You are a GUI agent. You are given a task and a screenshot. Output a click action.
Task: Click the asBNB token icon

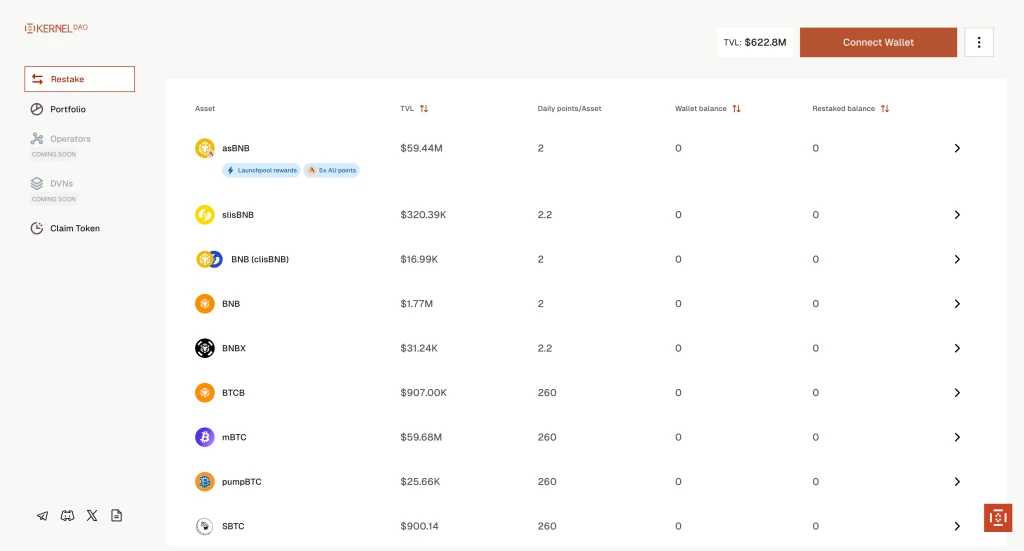(x=205, y=148)
